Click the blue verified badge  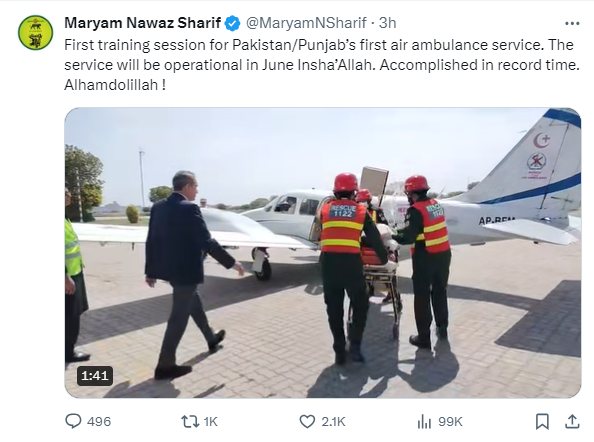click(x=232, y=23)
